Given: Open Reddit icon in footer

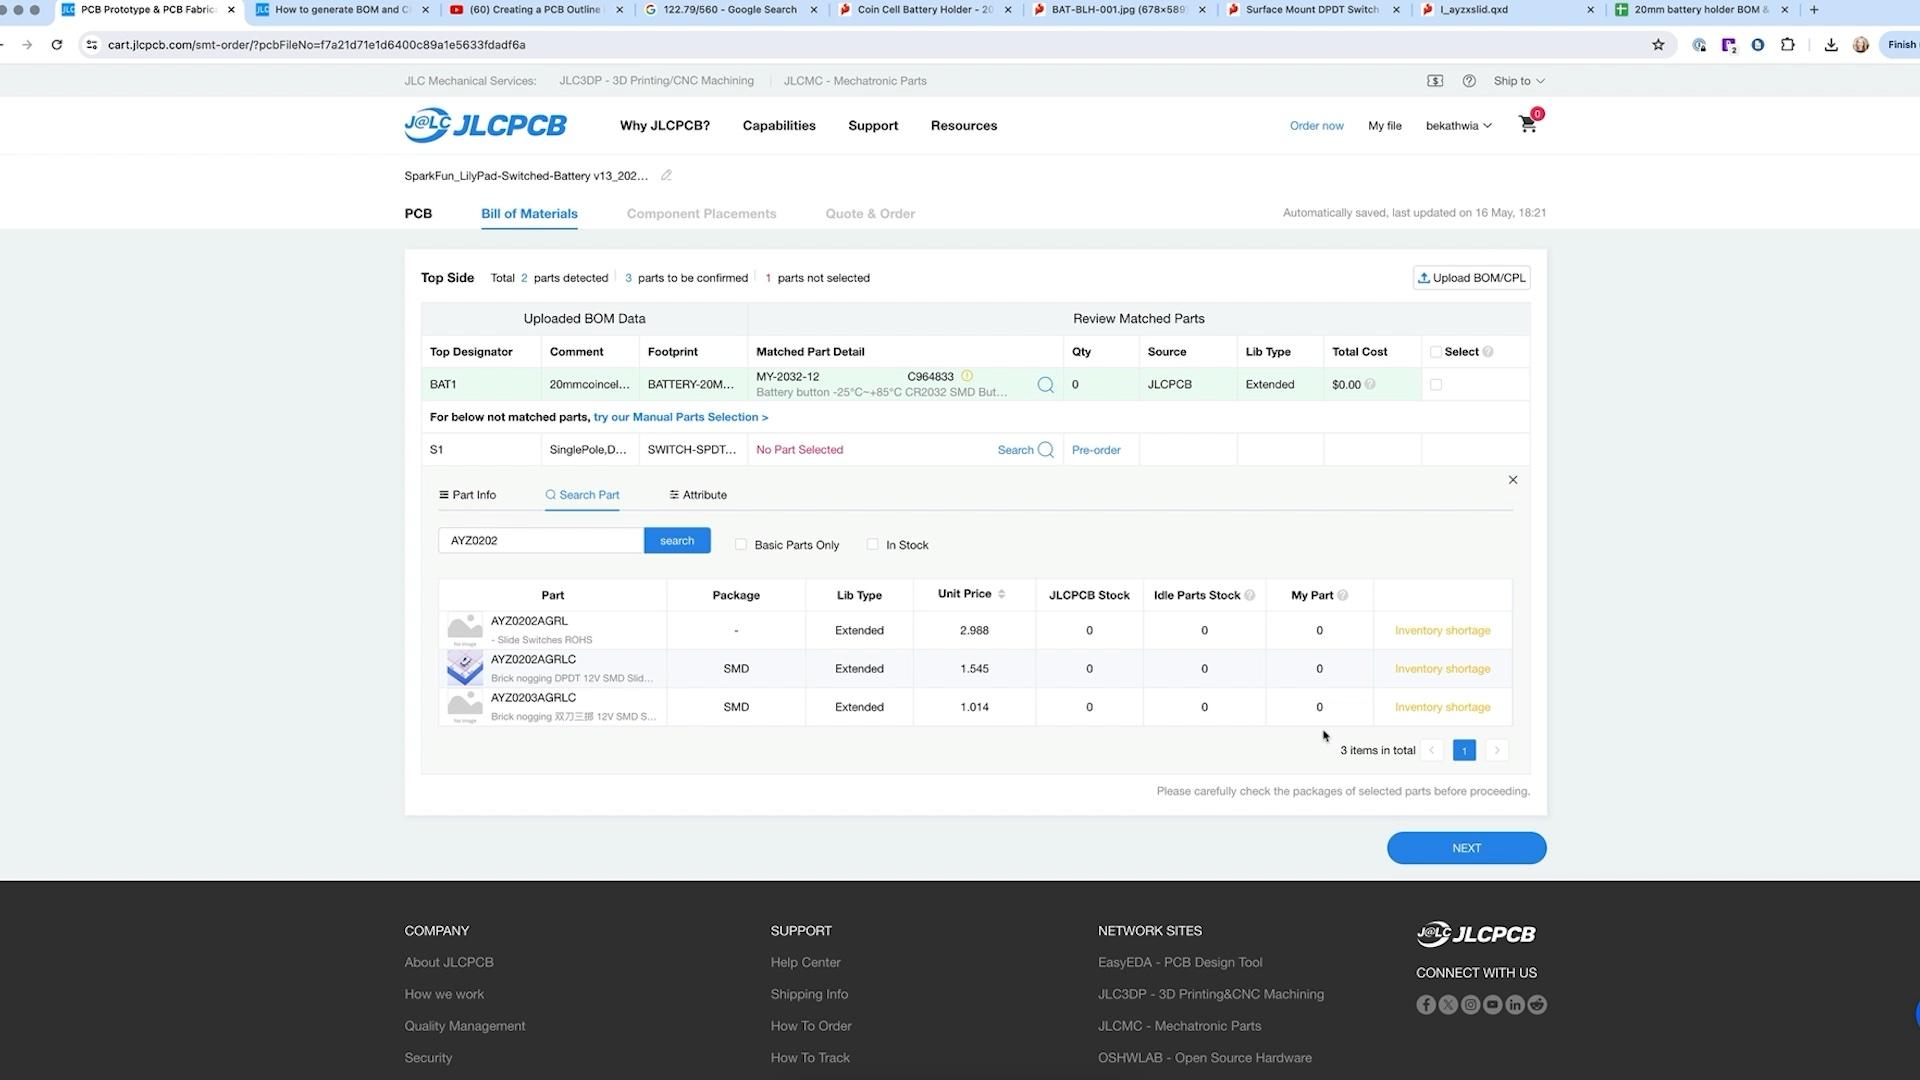Looking at the screenshot, I should [1537, 1005].
